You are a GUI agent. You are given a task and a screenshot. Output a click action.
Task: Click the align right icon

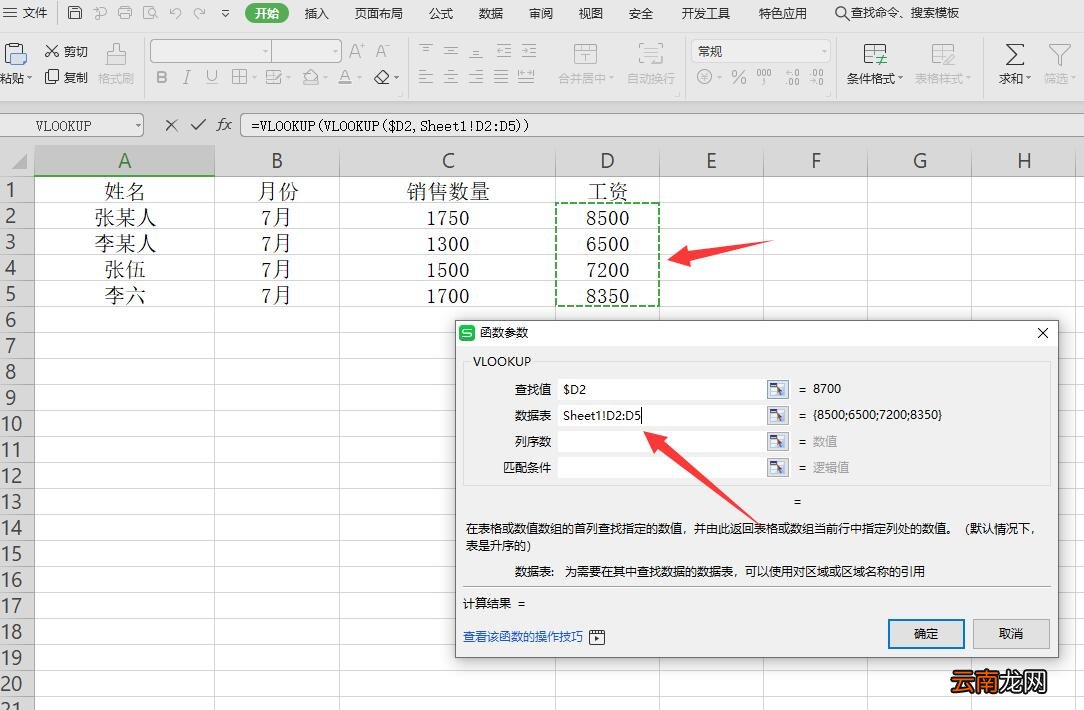click(x=476, y=77)
